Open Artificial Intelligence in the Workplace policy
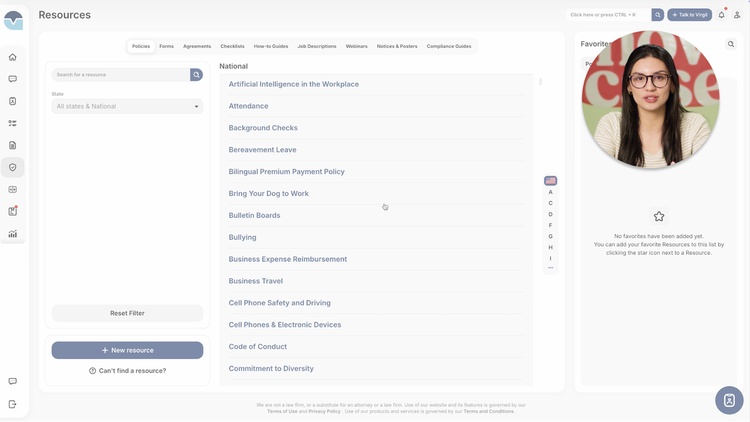 294,84
